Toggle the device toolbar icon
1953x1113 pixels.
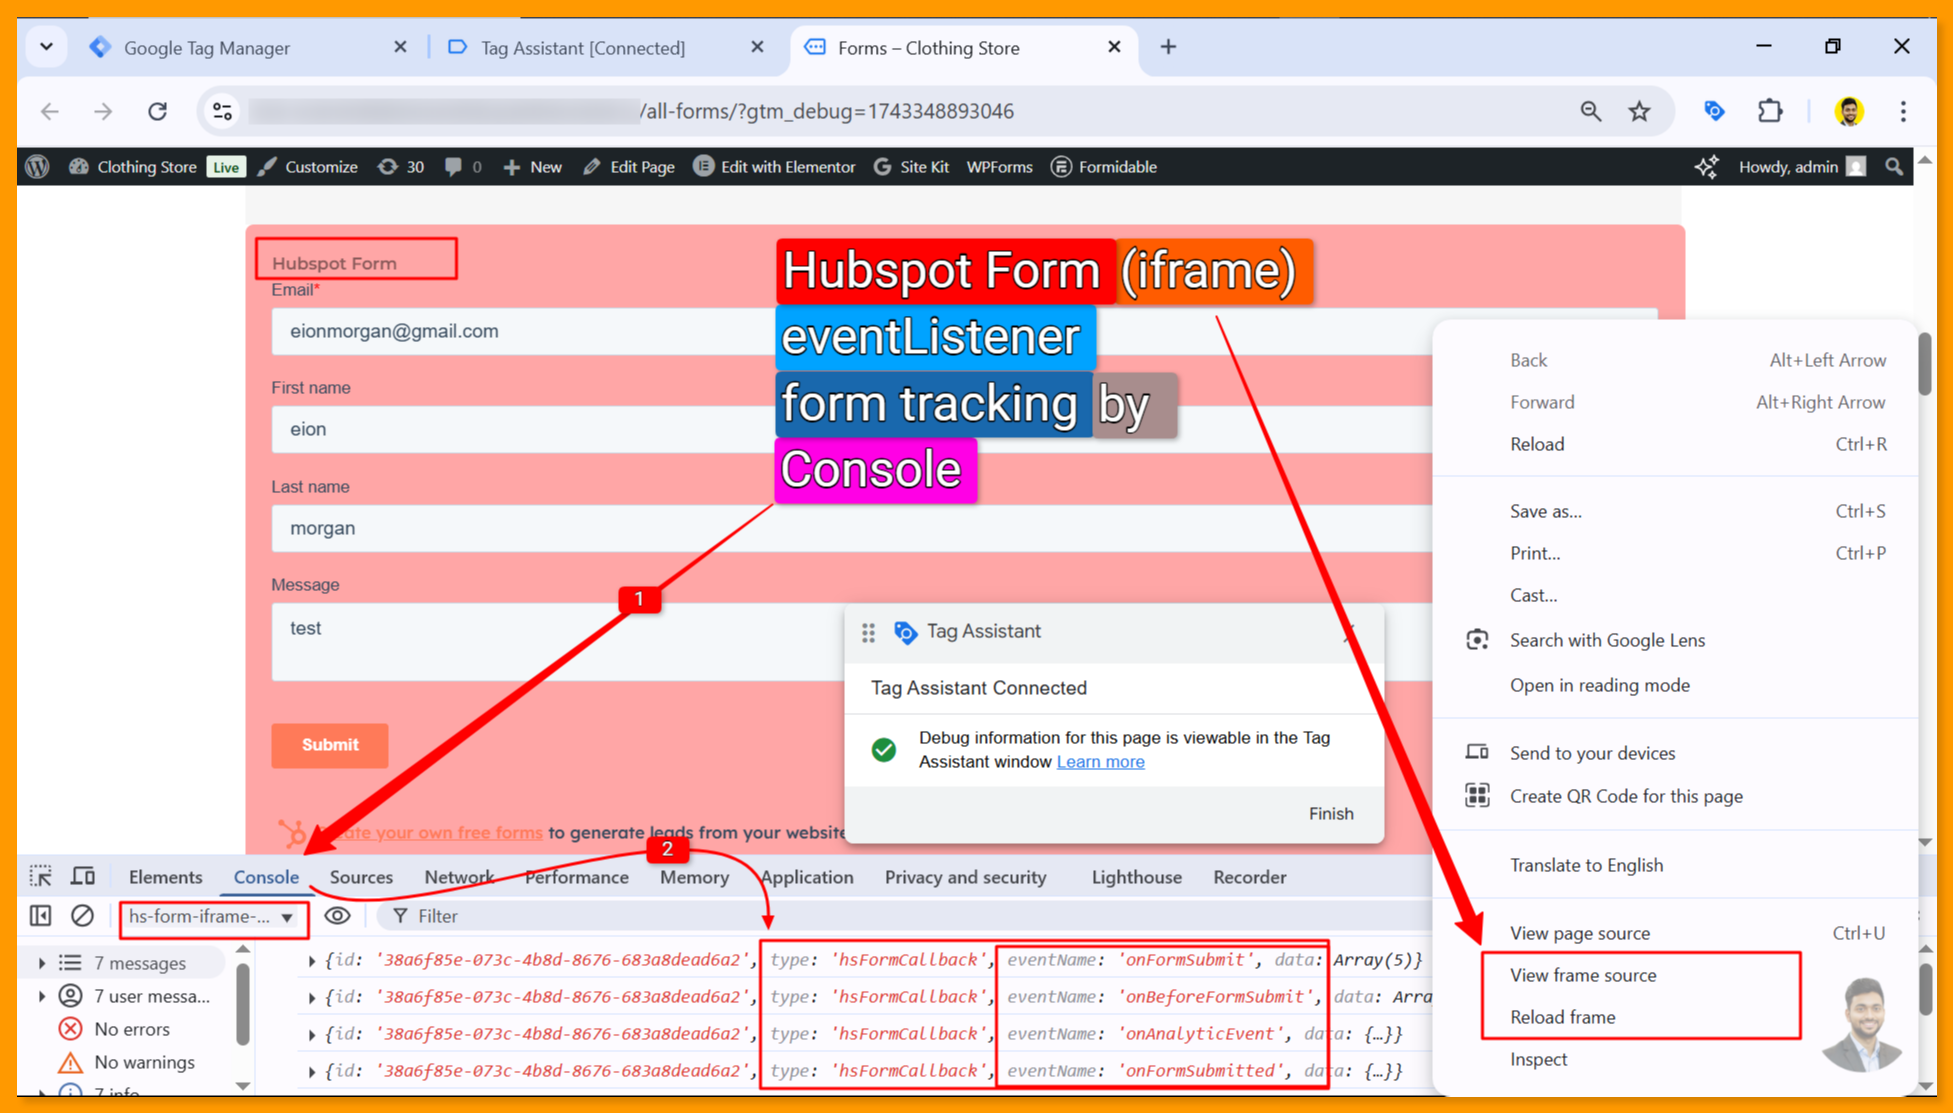(x=83, y=877)
